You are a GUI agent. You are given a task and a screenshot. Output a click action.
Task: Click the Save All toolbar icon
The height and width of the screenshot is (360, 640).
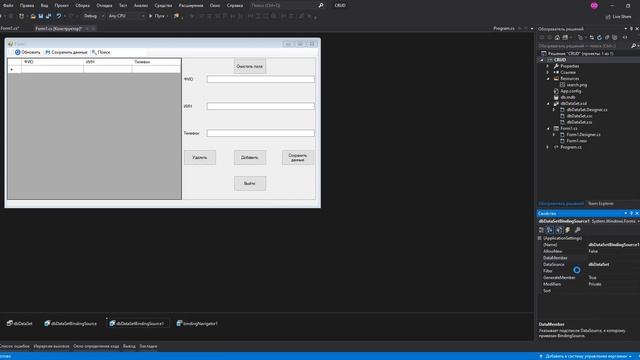coord(49,16)
